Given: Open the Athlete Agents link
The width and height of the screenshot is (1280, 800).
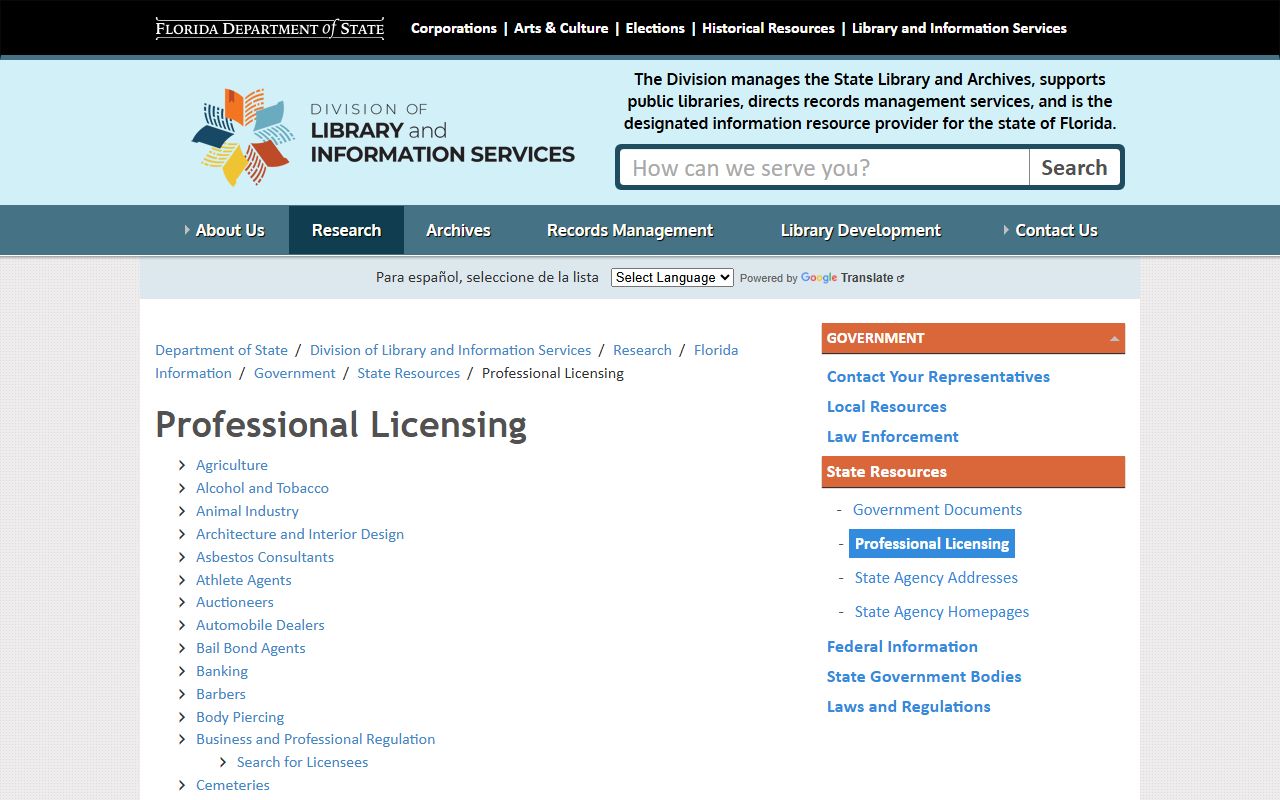Looking at the screenshot, I should [x=244, y=580].
